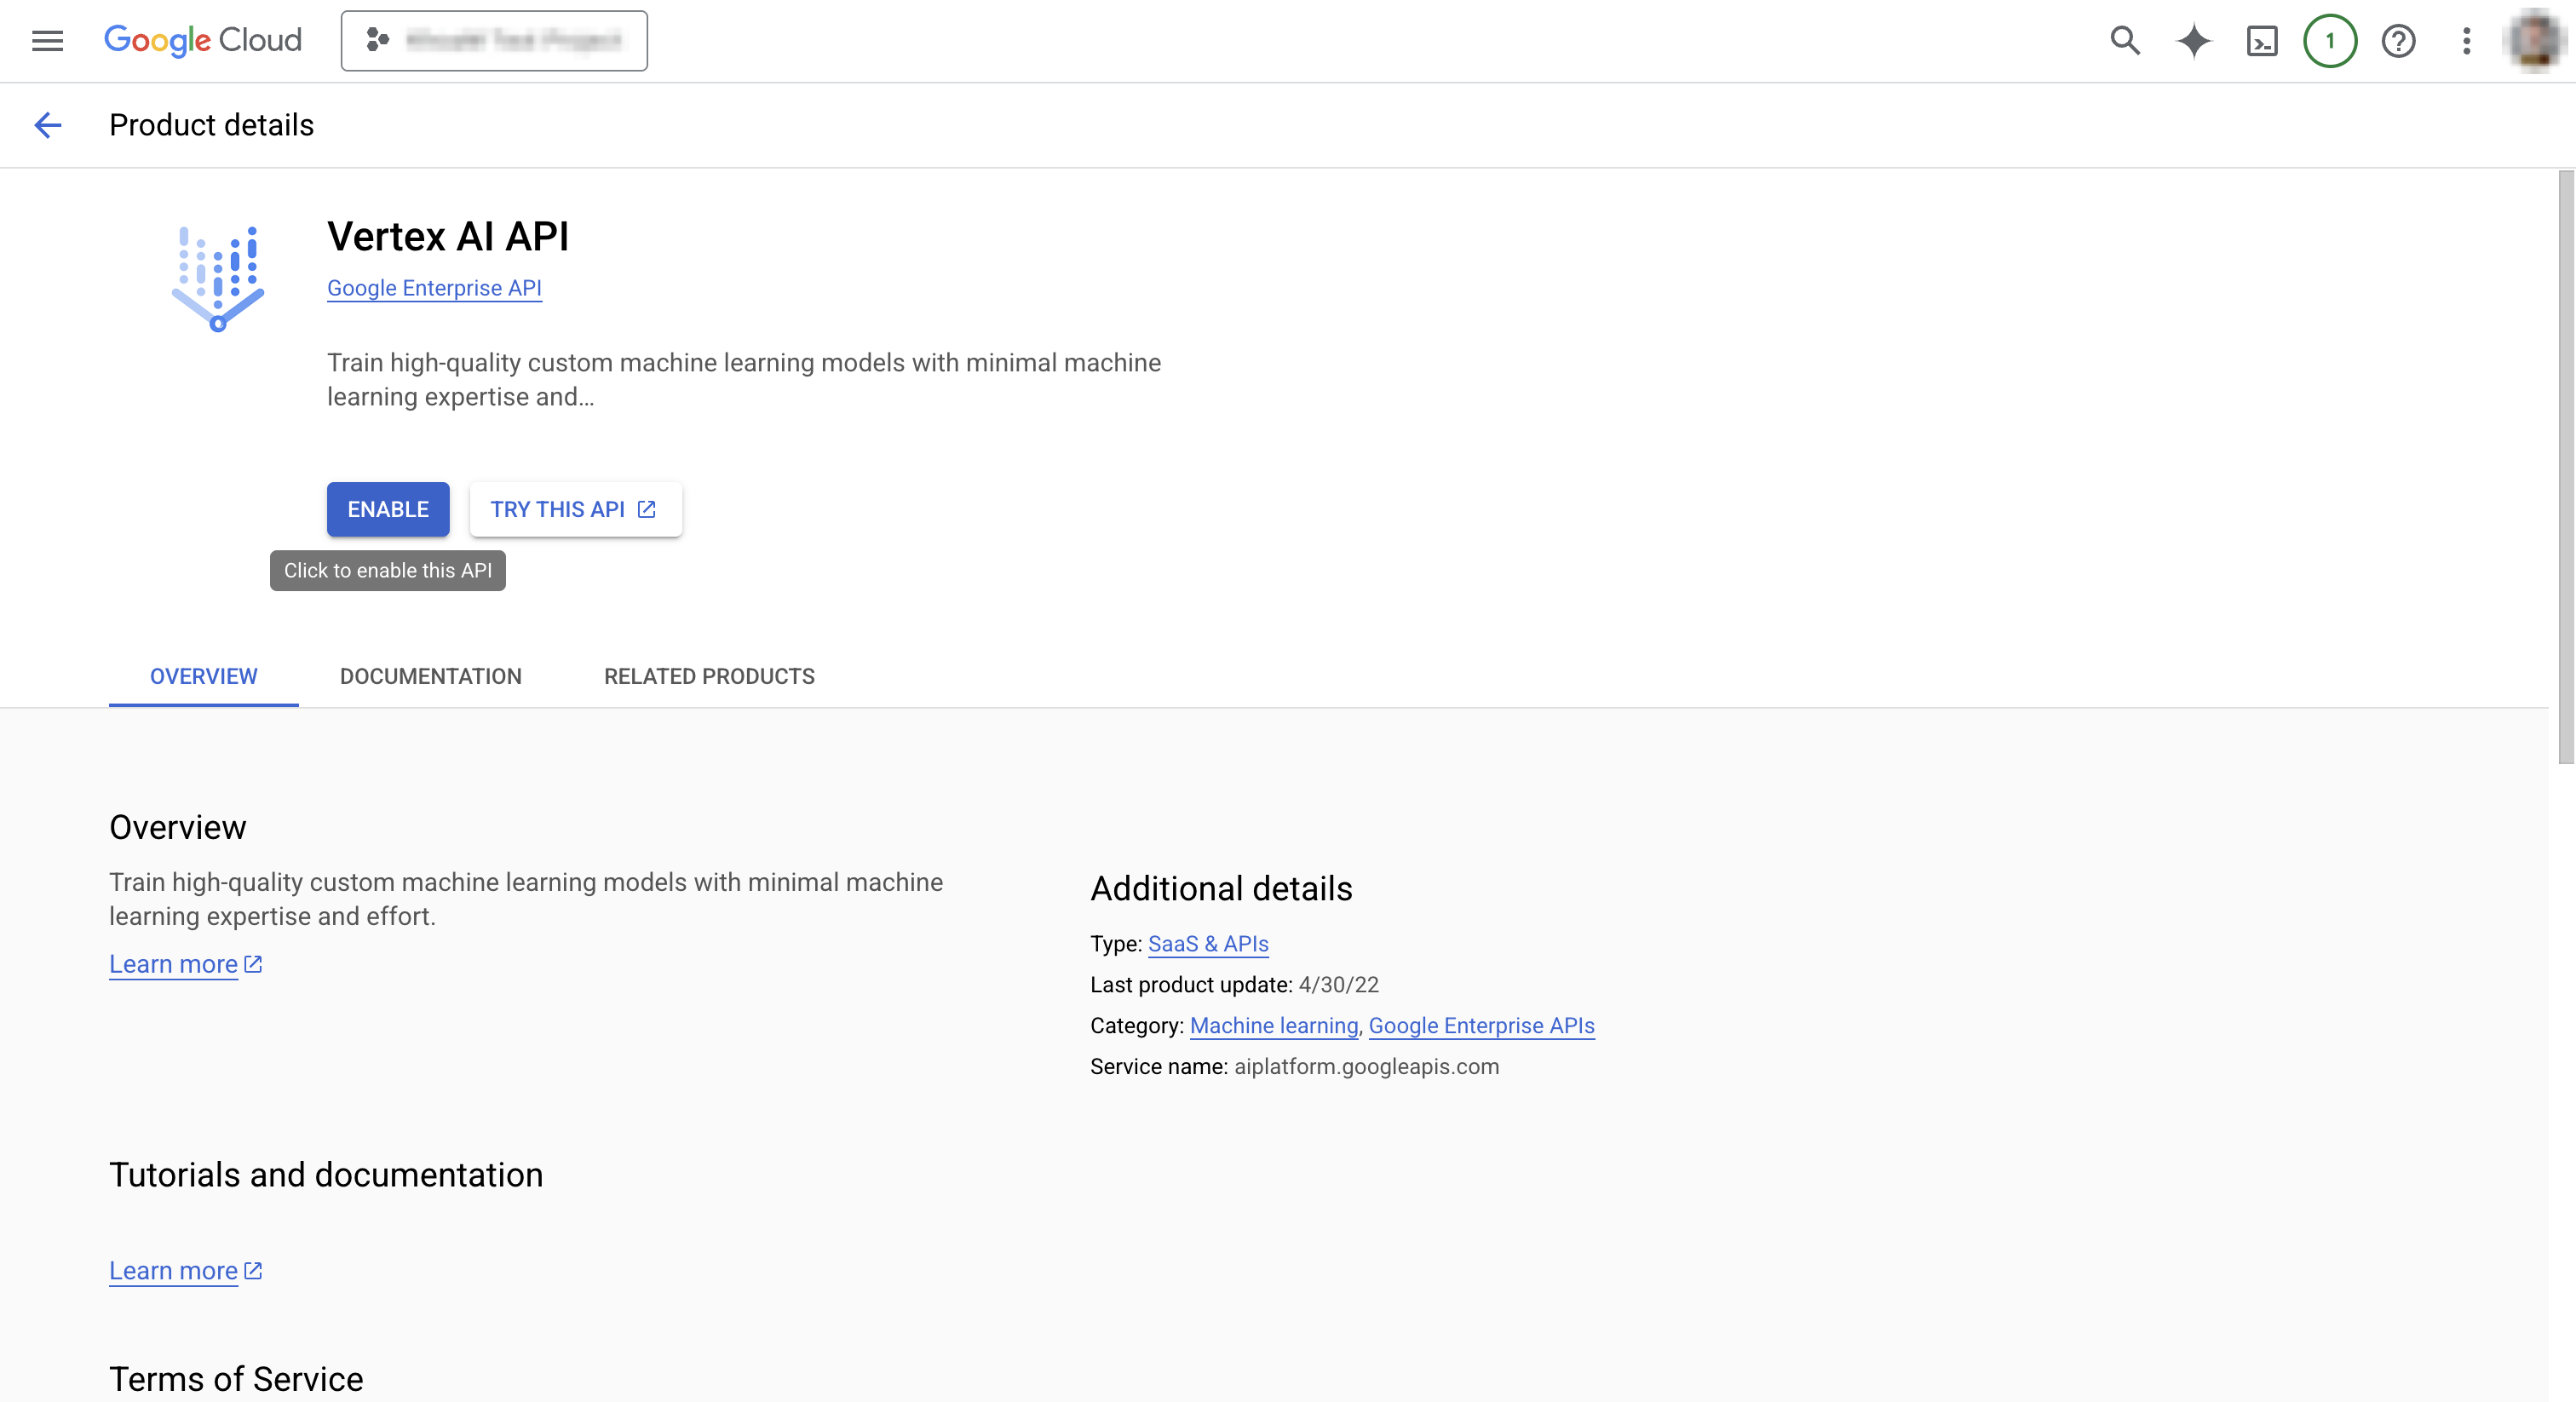
Task: Open the Google Enterprise APIs category link
Action: 1481,1026
